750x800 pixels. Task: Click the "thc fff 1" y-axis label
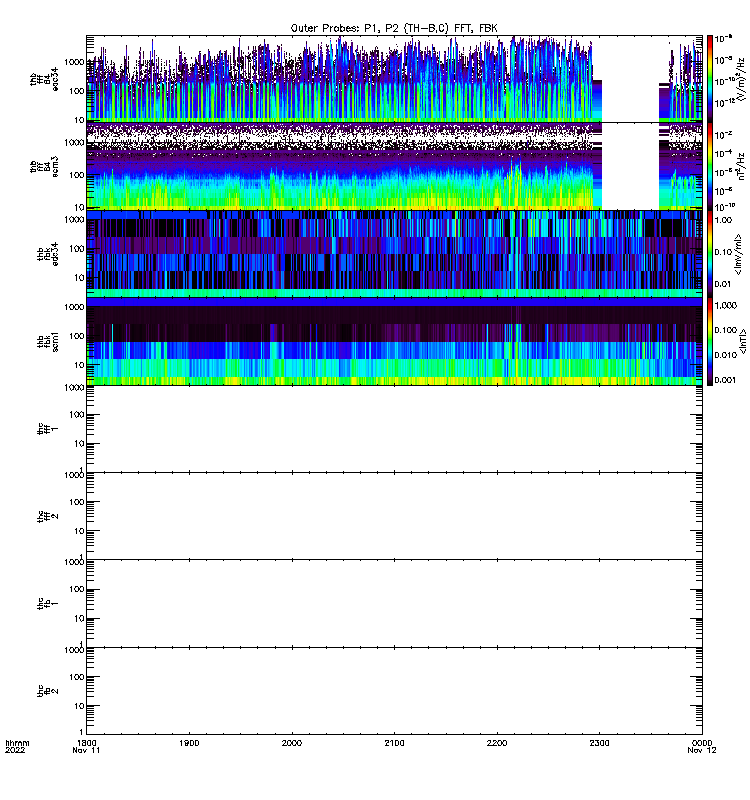tap(48, 429)
